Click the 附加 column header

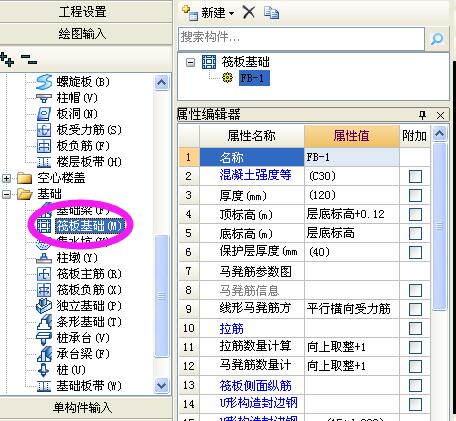414,136
